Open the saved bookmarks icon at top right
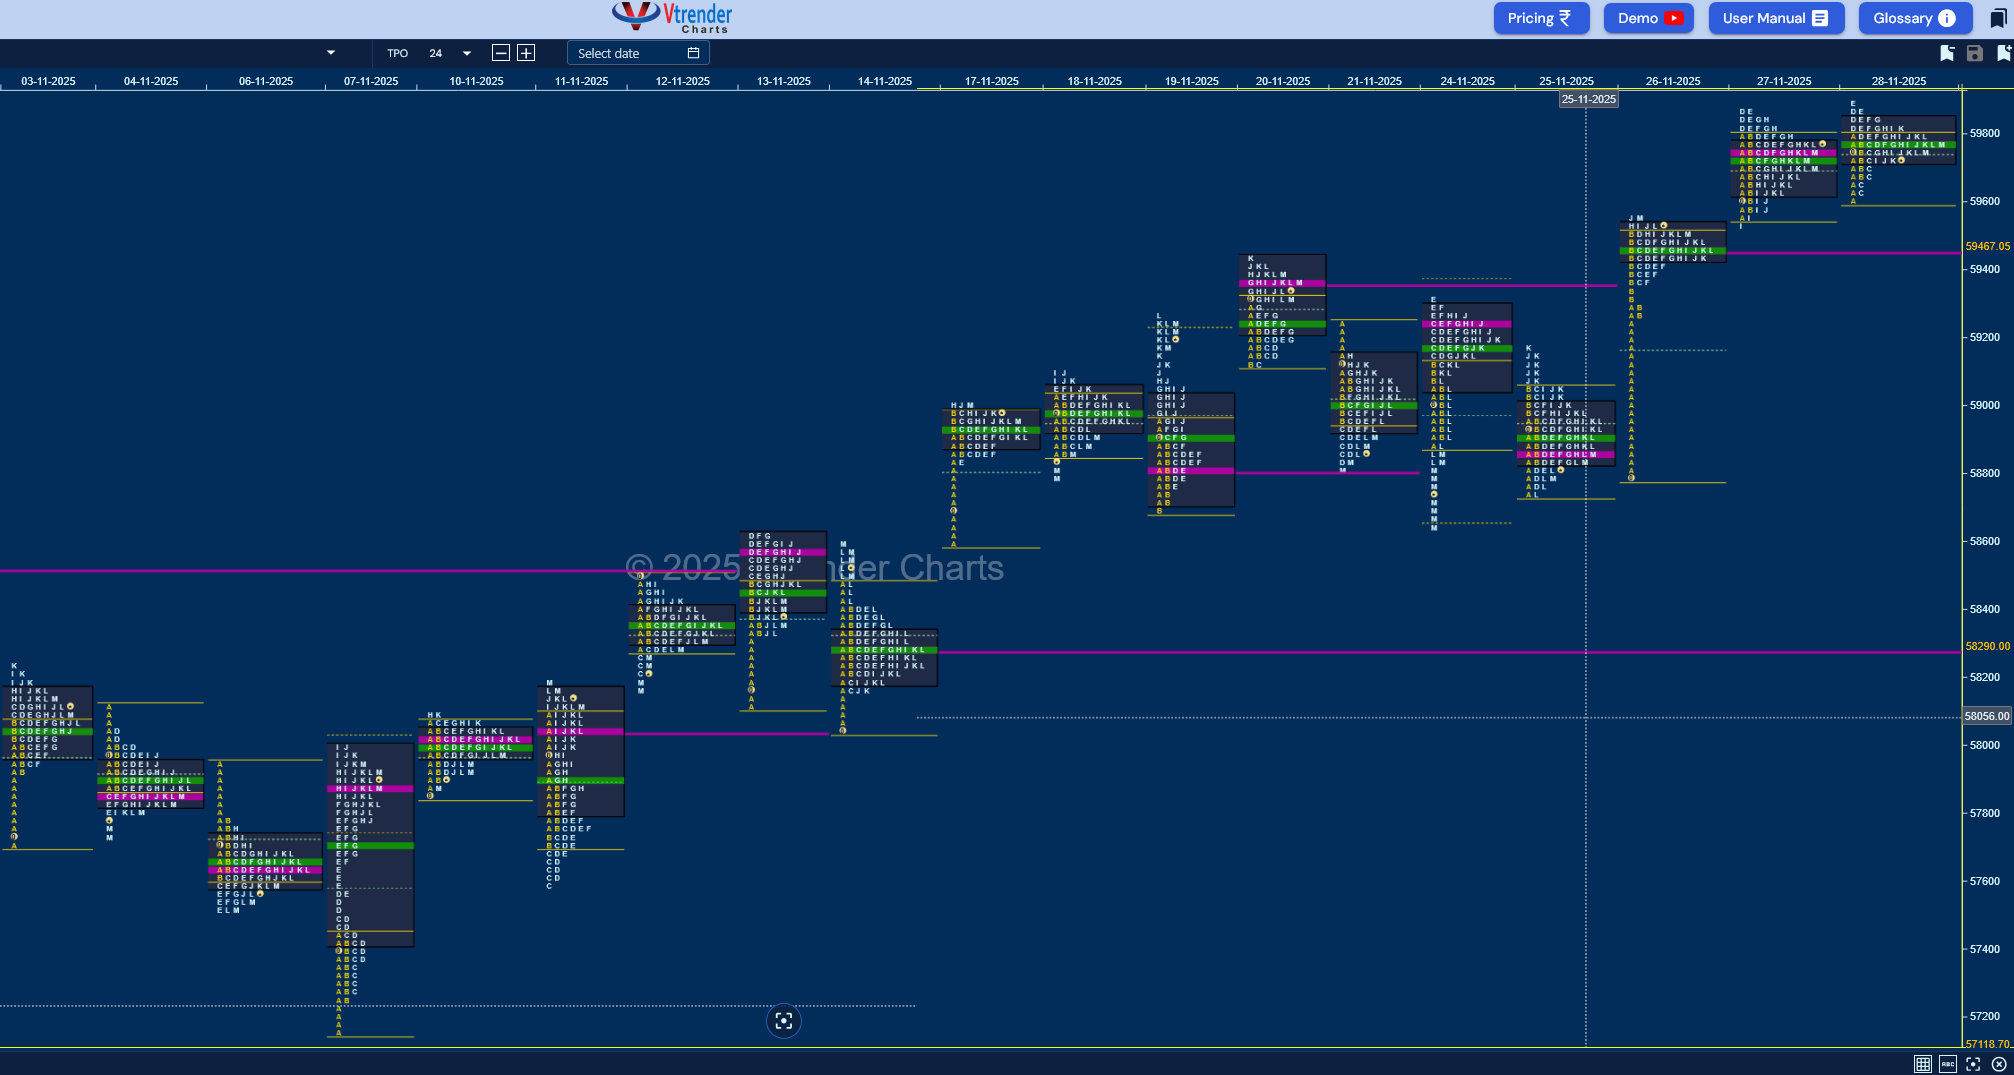Image resolution: width=2014 pixels, height=1075 pixels. pos(1997,18)
